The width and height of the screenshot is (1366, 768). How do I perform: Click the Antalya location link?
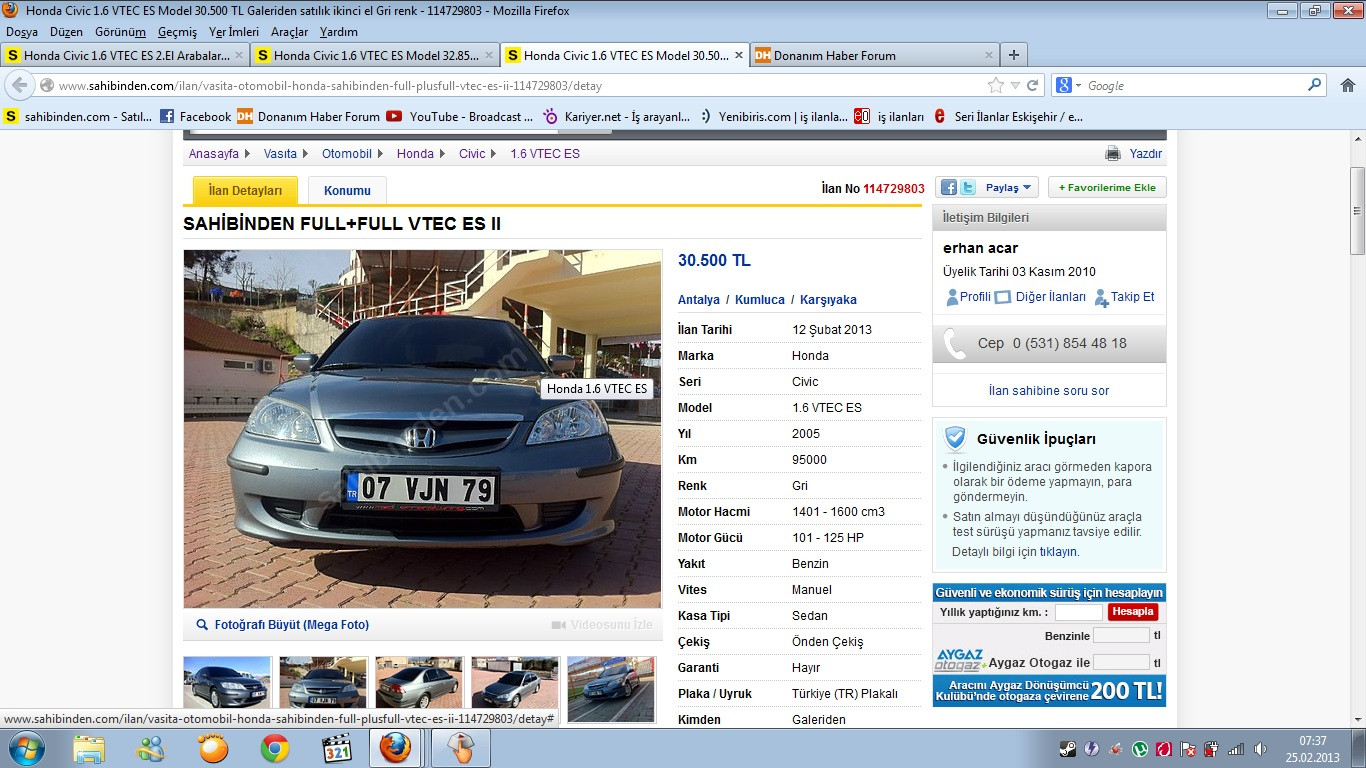(x=699, y=300)
